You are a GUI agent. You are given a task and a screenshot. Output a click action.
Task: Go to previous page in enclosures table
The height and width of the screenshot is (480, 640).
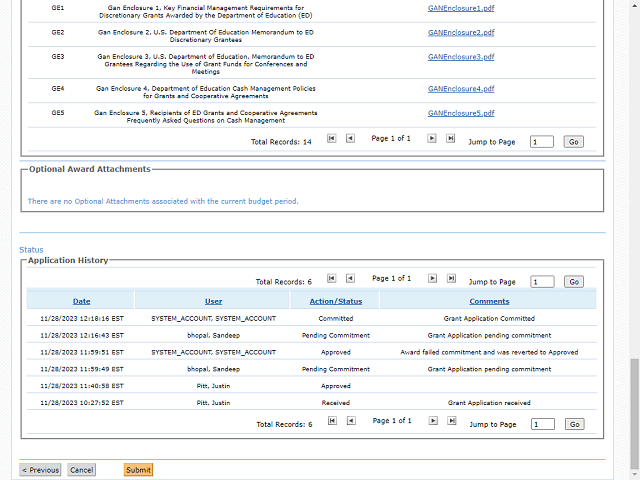click(350, 139)
